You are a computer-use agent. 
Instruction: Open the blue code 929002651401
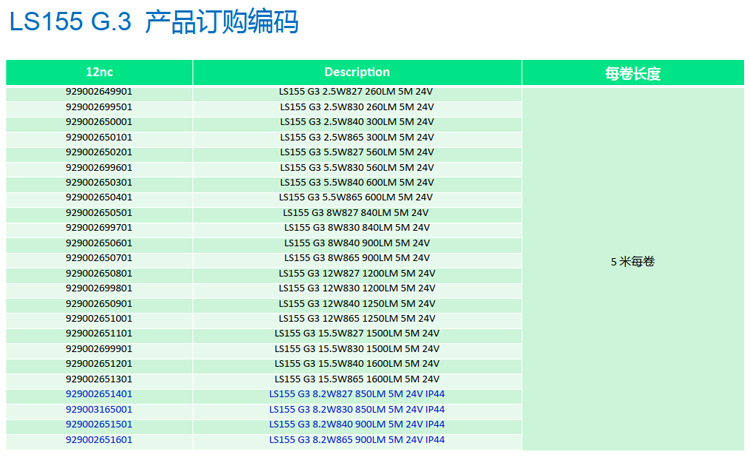99,394
